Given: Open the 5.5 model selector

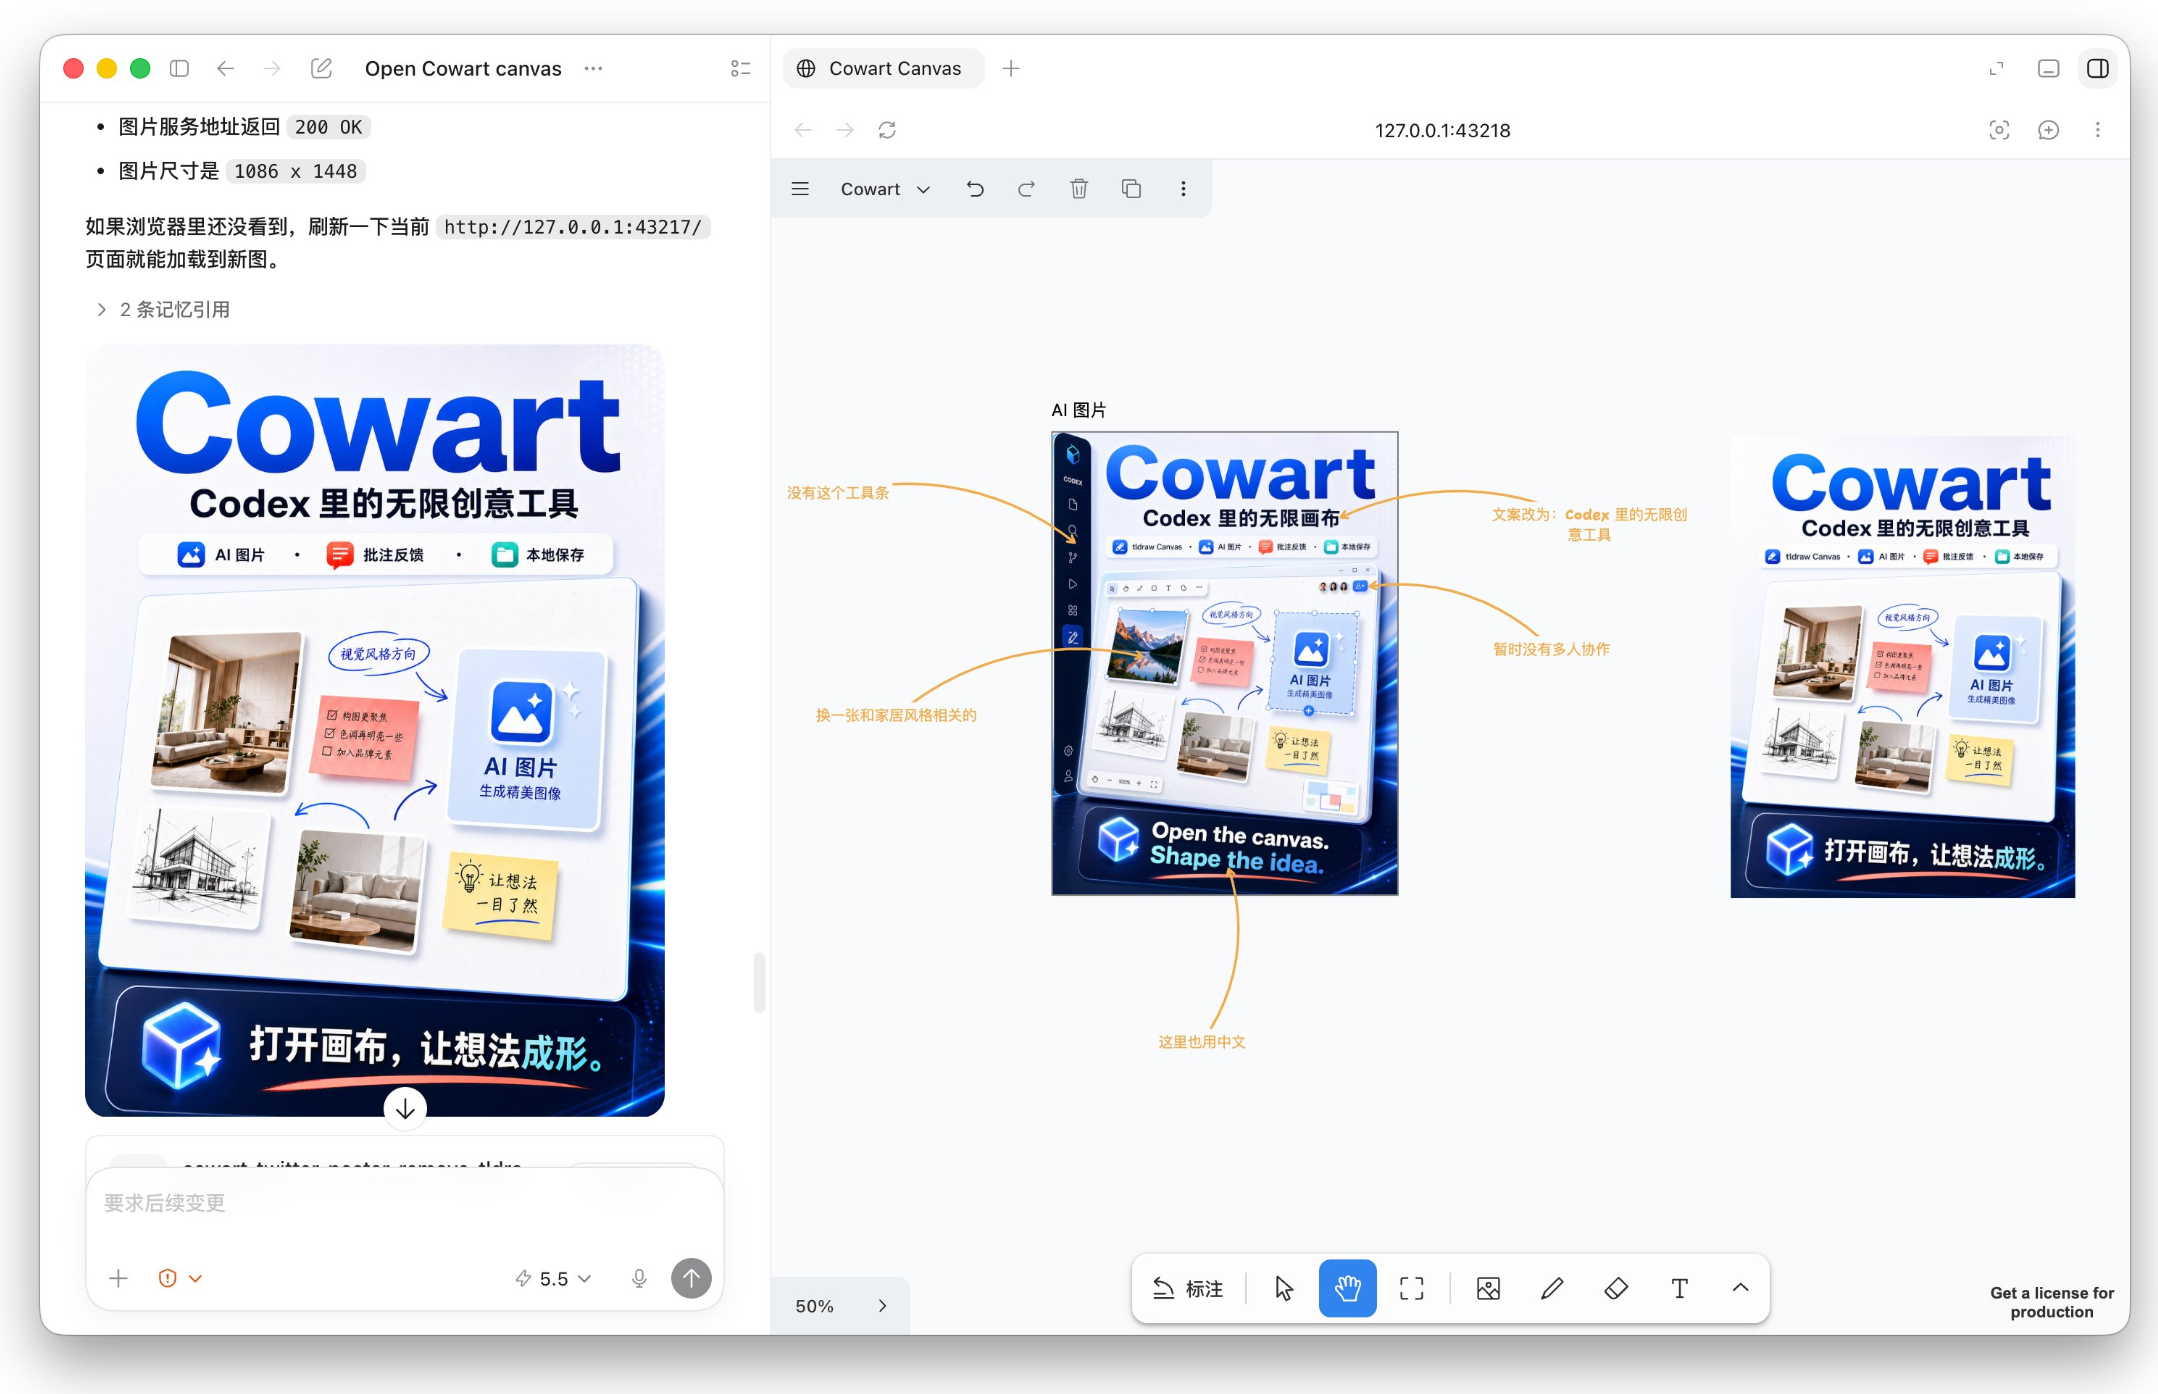Looking at the screenshot, I should [554, 1278].
